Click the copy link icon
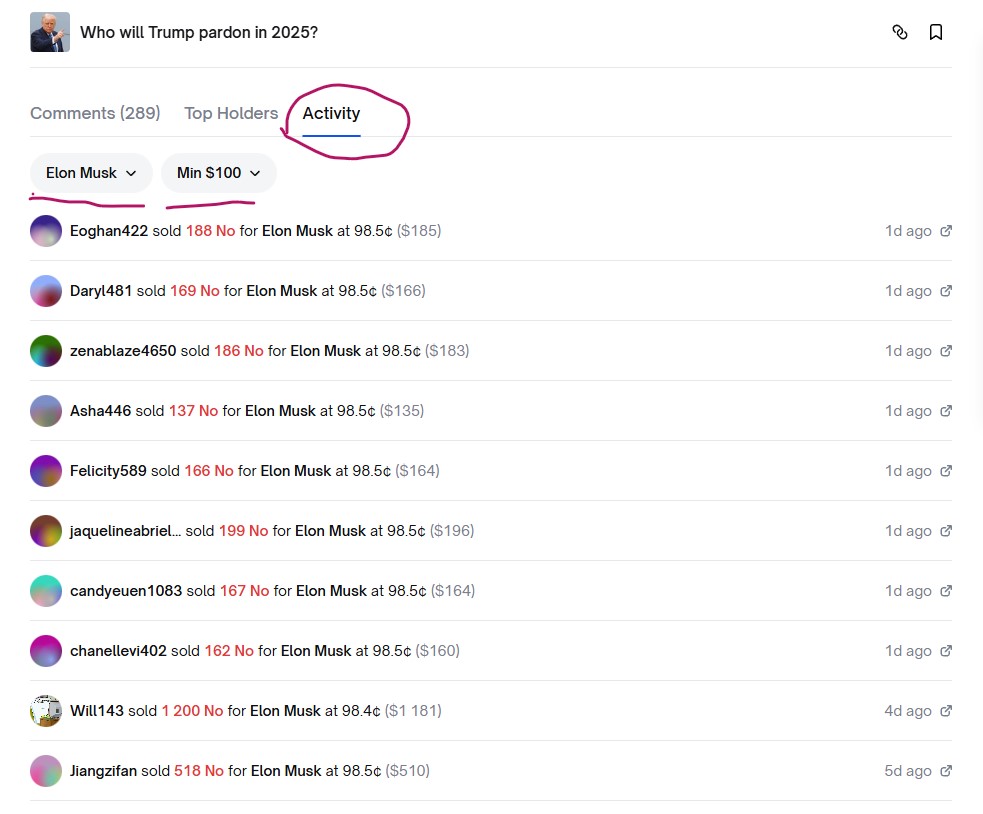This screenshot has height=814, width=983. [900, 32]
